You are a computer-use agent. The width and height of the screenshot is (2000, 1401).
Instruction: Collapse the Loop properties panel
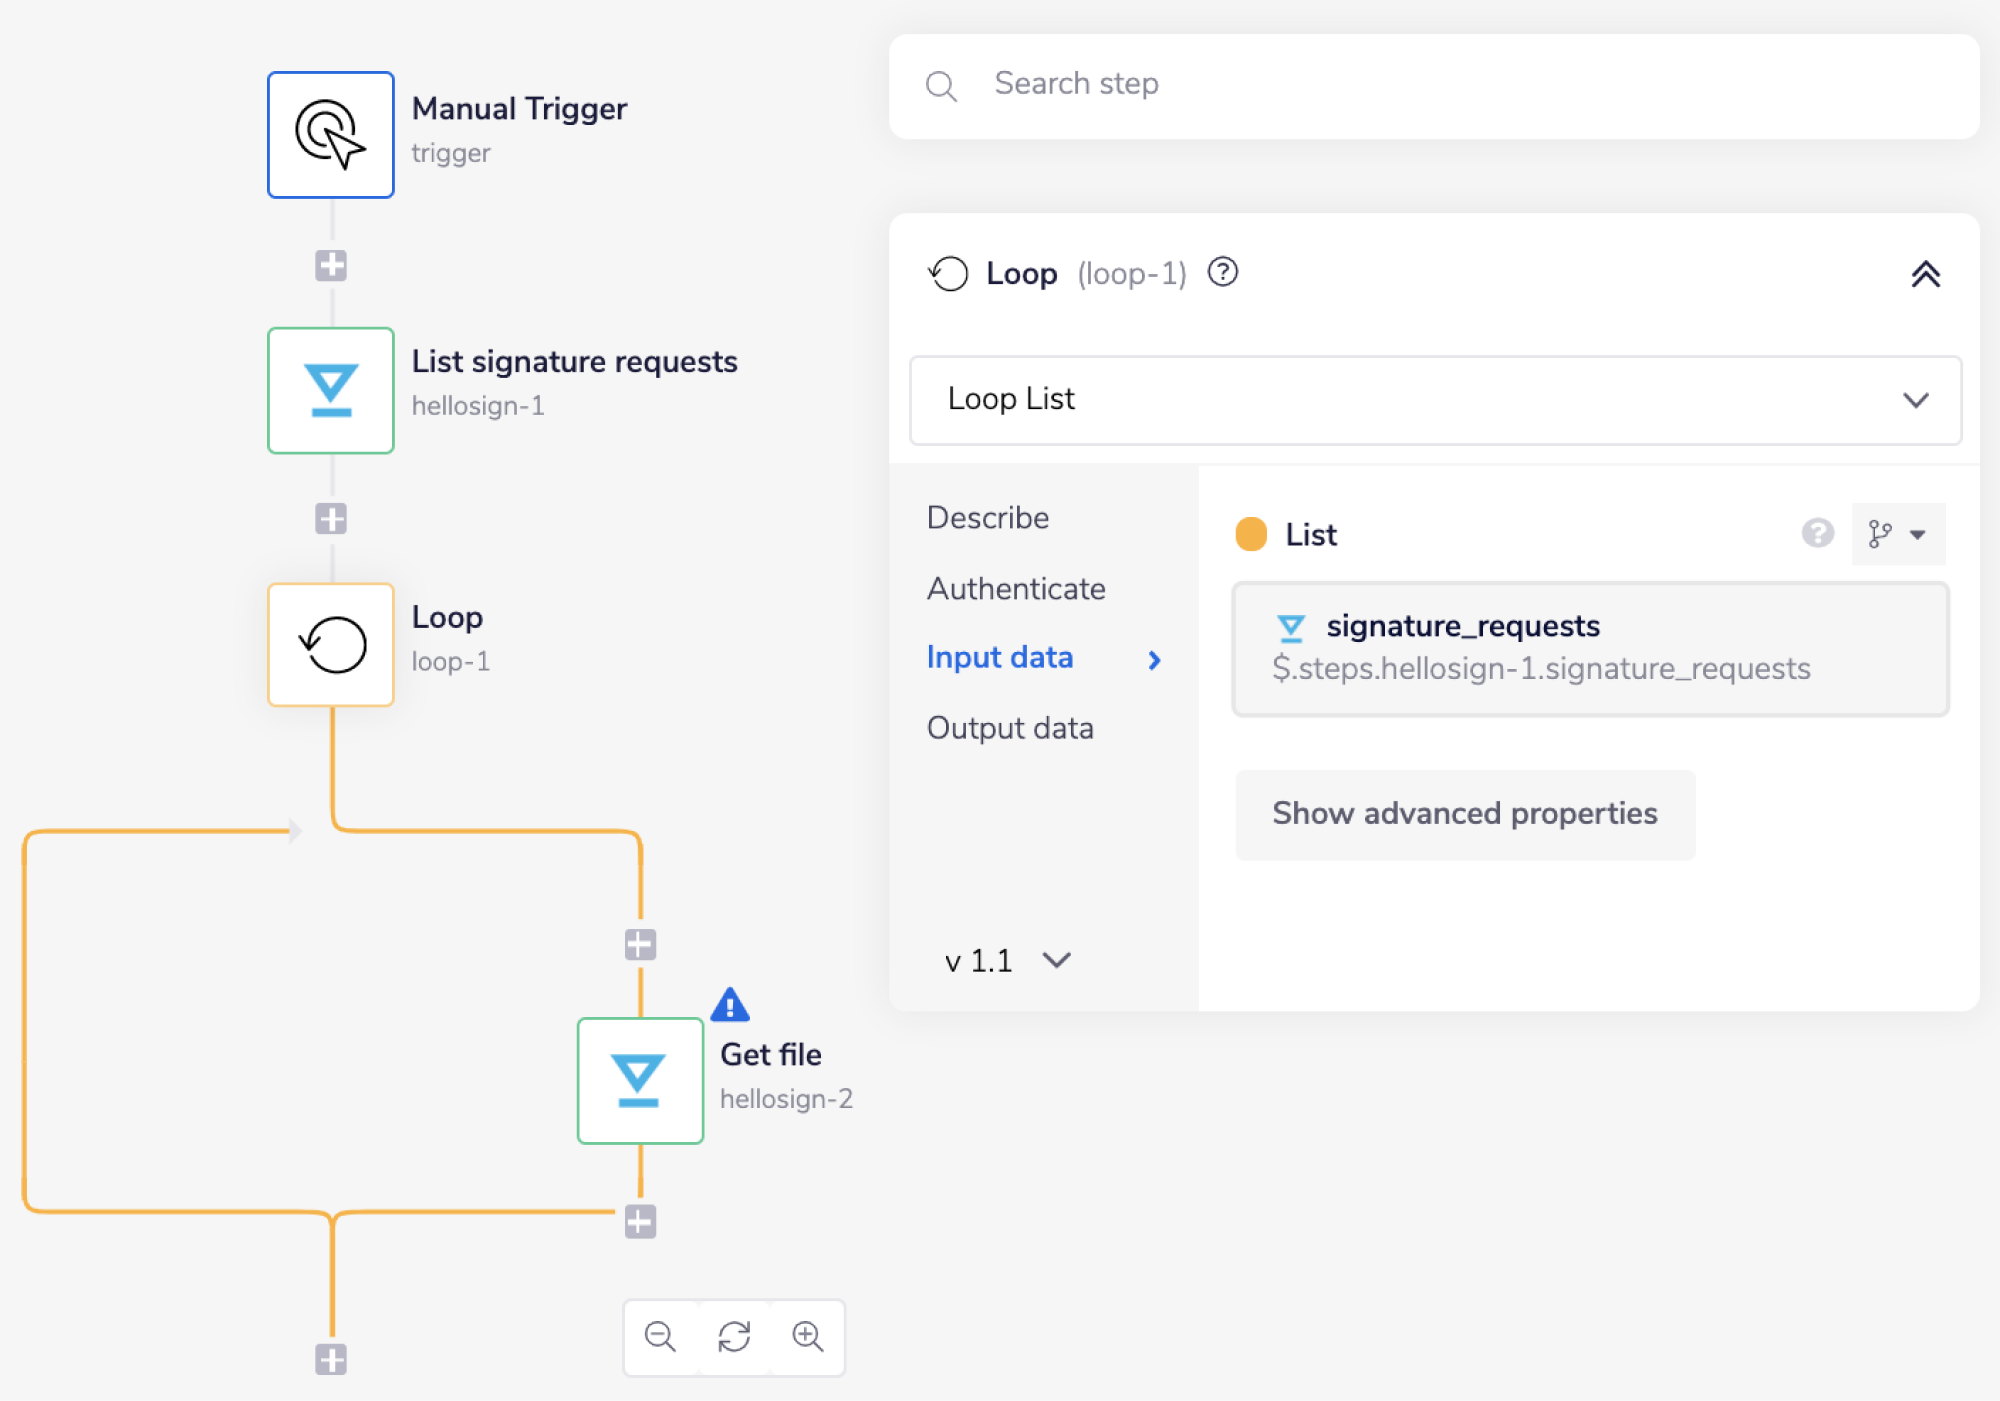tap(1925, 274)
